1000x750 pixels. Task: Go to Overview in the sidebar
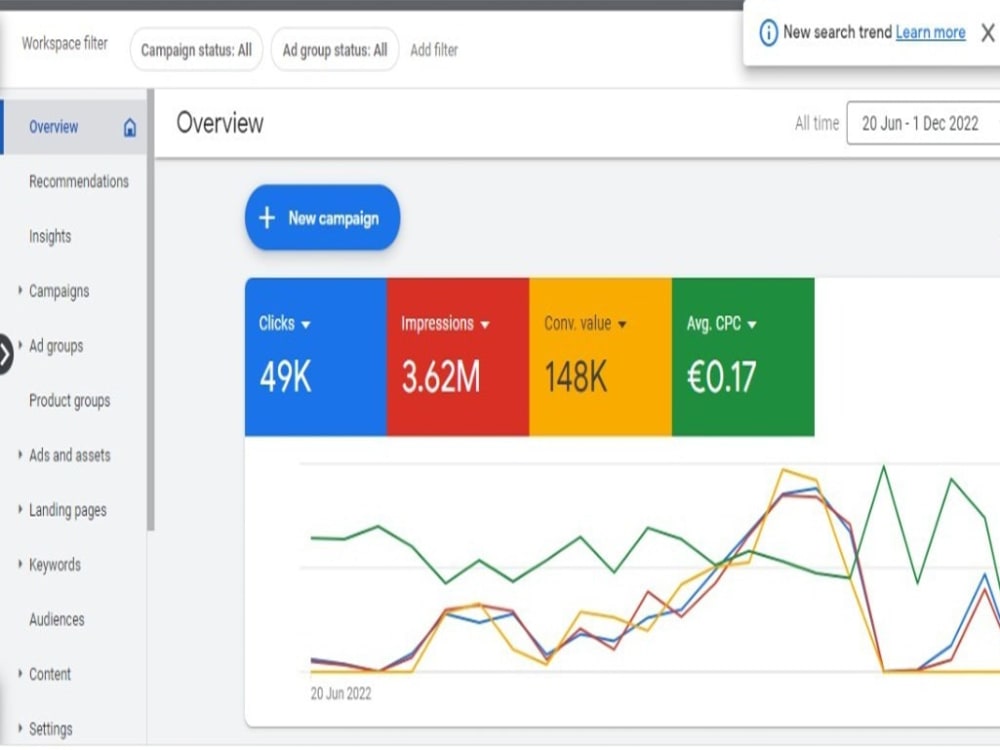(x=75, y=127)
